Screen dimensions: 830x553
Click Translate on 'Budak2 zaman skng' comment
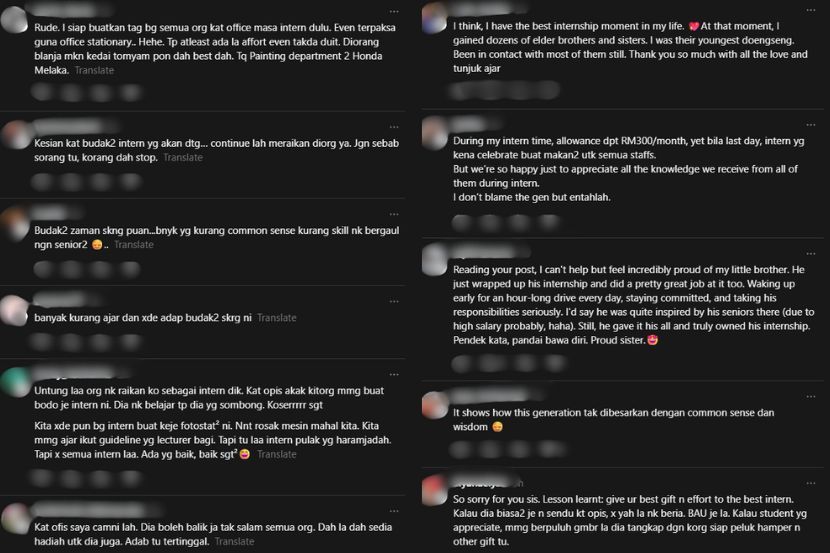click(133, 244)
